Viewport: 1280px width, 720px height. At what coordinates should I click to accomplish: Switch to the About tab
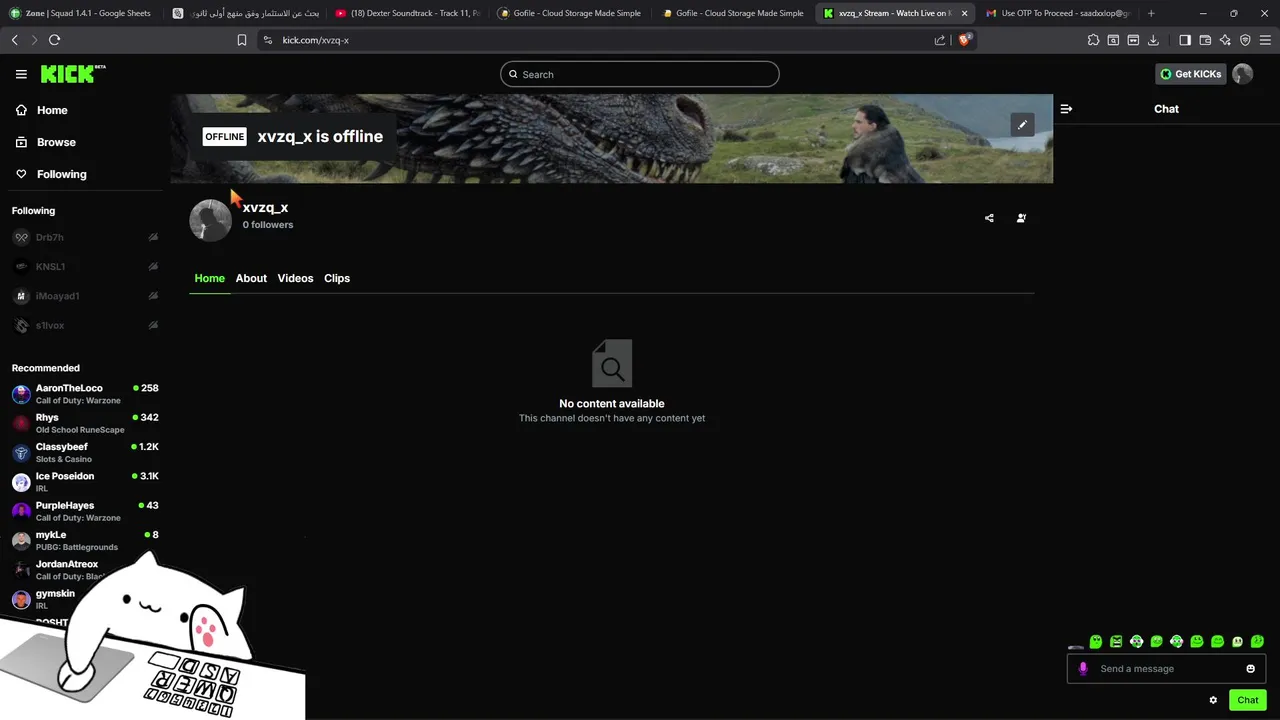coord(251,278)
